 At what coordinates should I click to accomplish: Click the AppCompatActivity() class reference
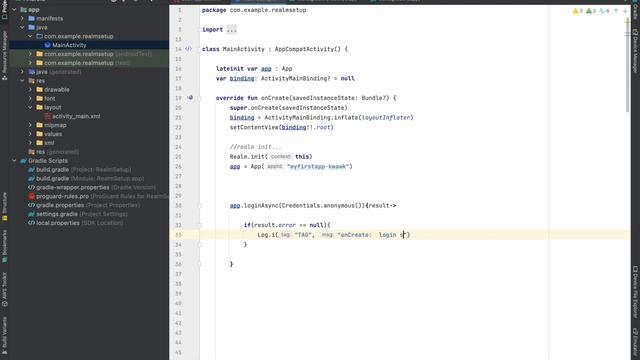(x=307, y=49)
